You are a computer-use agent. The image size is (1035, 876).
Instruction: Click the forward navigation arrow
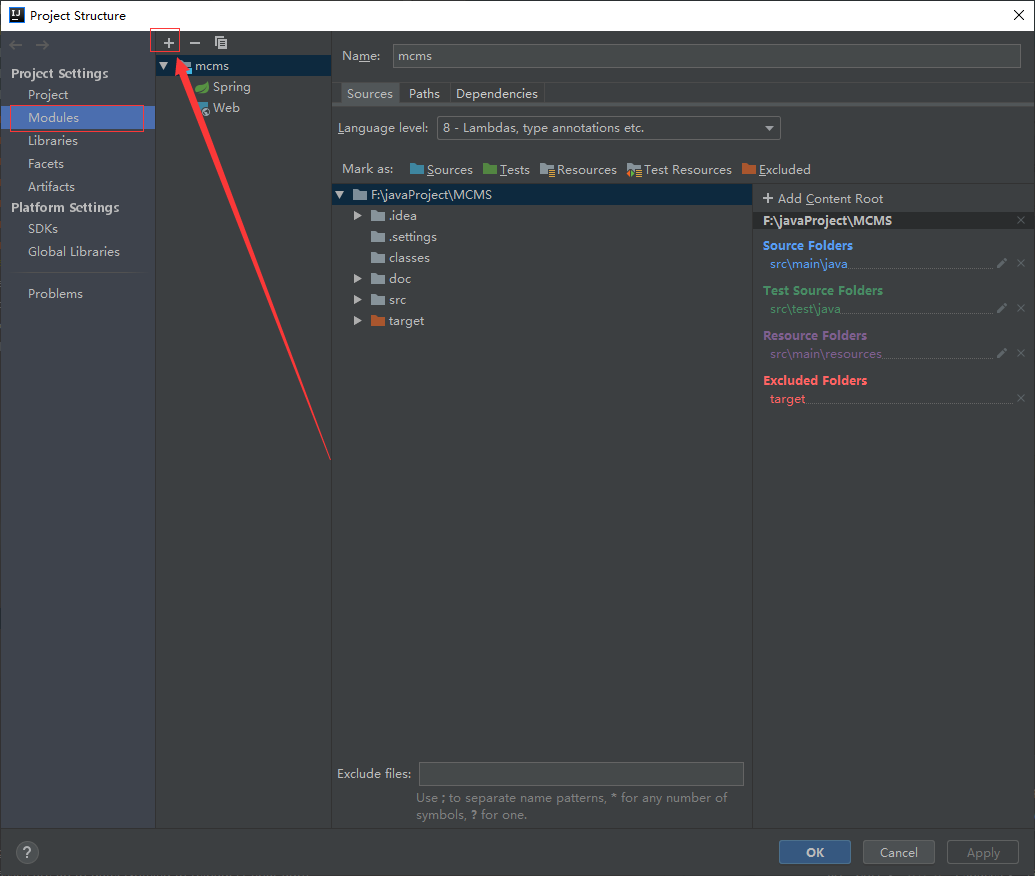[x=42, y=45]
